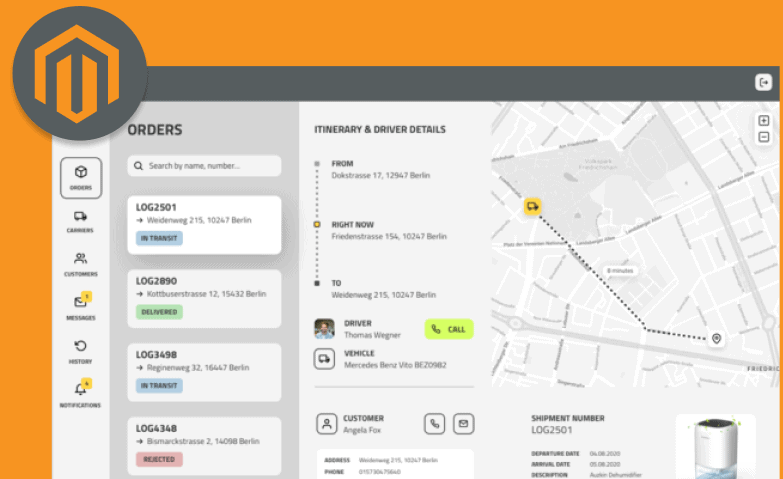This screenshot has width=783, height=479.
Task: Click Bismarckstrasse 2, 14098 Berlin address
Action: point(203,442)
